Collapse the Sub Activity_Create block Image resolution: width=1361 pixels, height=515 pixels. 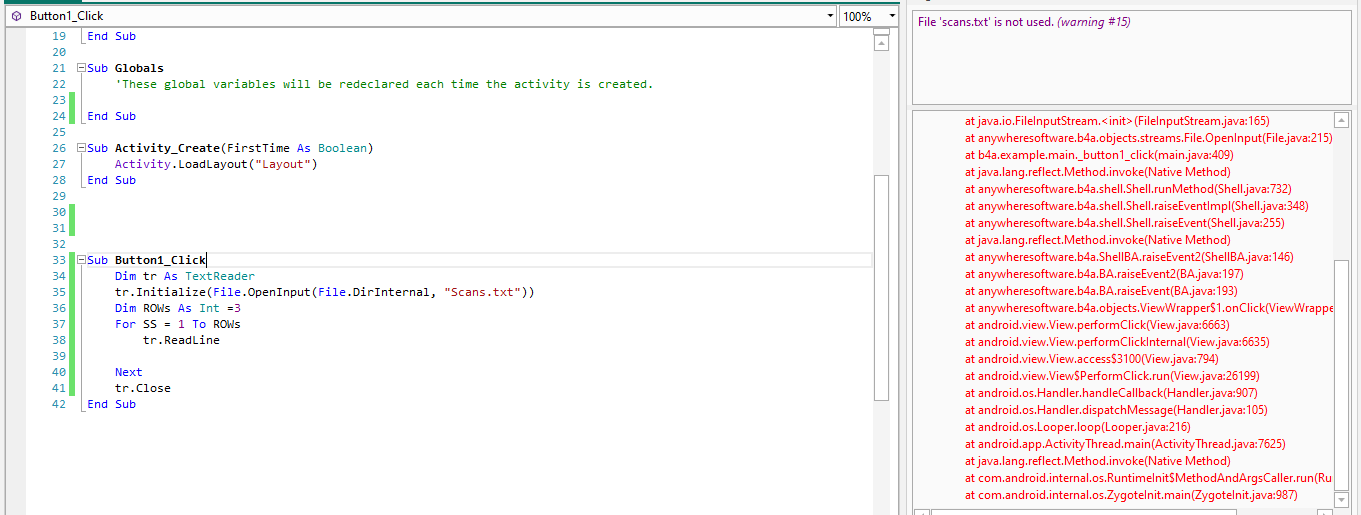point(80,148)
